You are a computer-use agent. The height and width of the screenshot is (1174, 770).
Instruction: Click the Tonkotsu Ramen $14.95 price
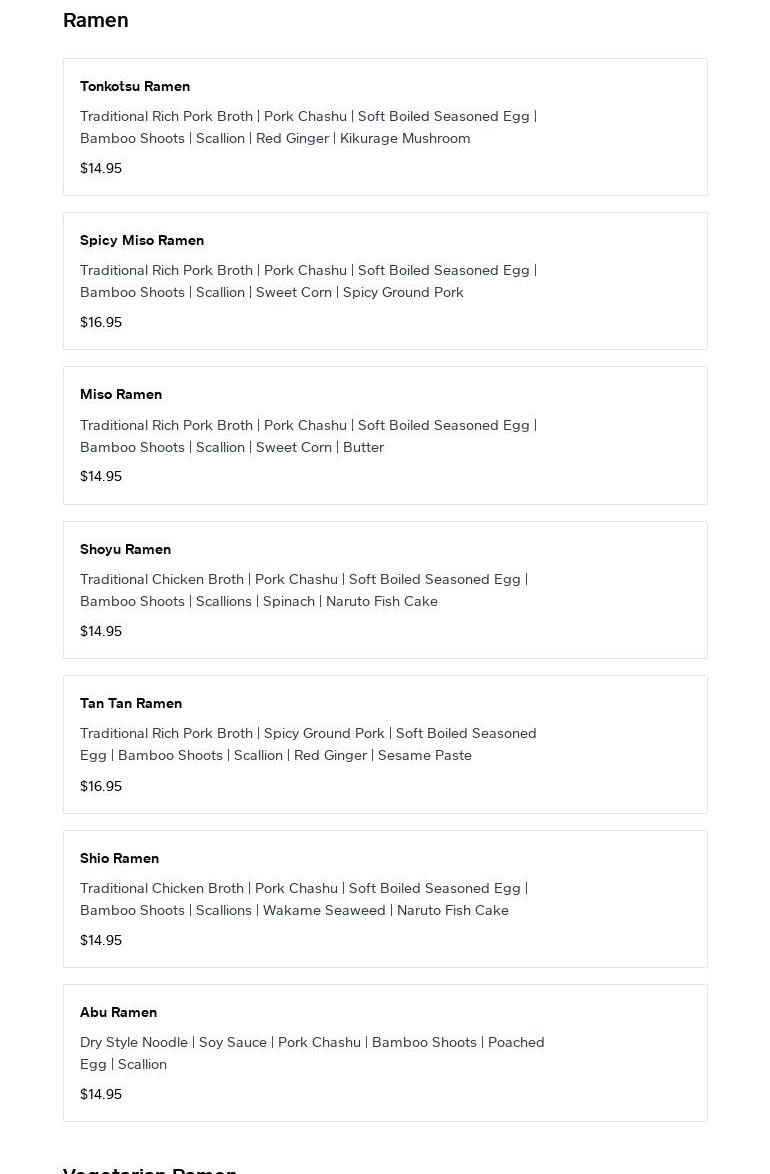click(x=101, y=168)
